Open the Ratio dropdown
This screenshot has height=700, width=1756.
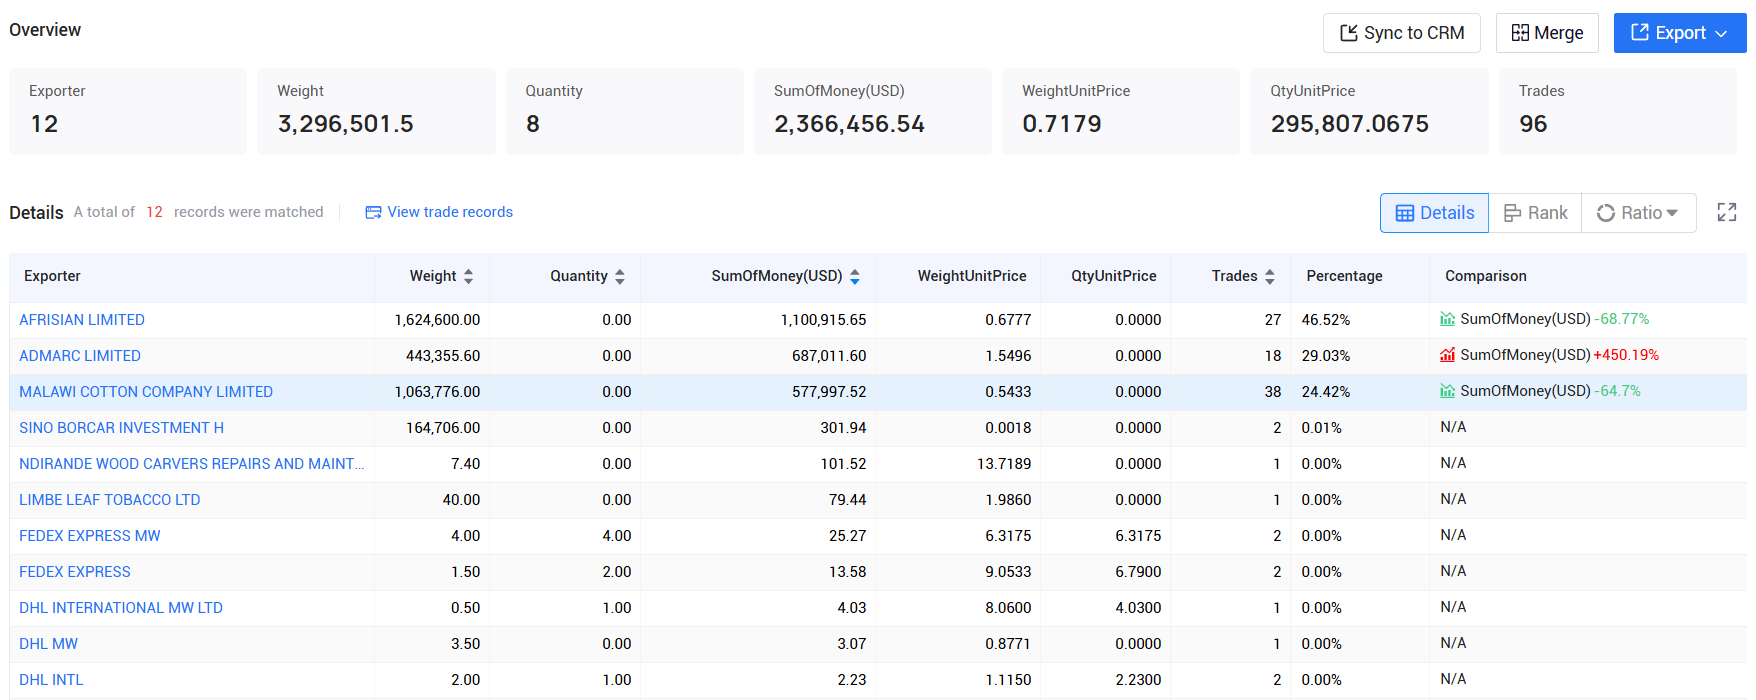click(x=1638, y=213)
